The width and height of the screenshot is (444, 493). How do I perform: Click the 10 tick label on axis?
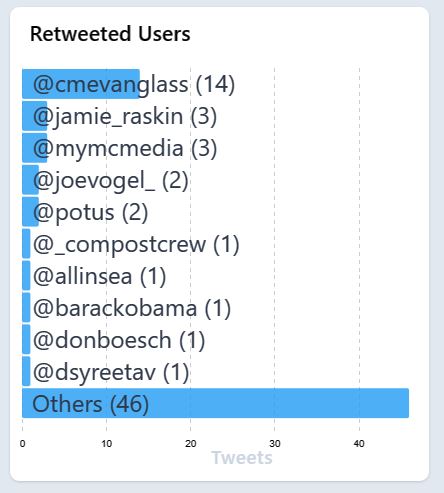[x=107, y=444]
